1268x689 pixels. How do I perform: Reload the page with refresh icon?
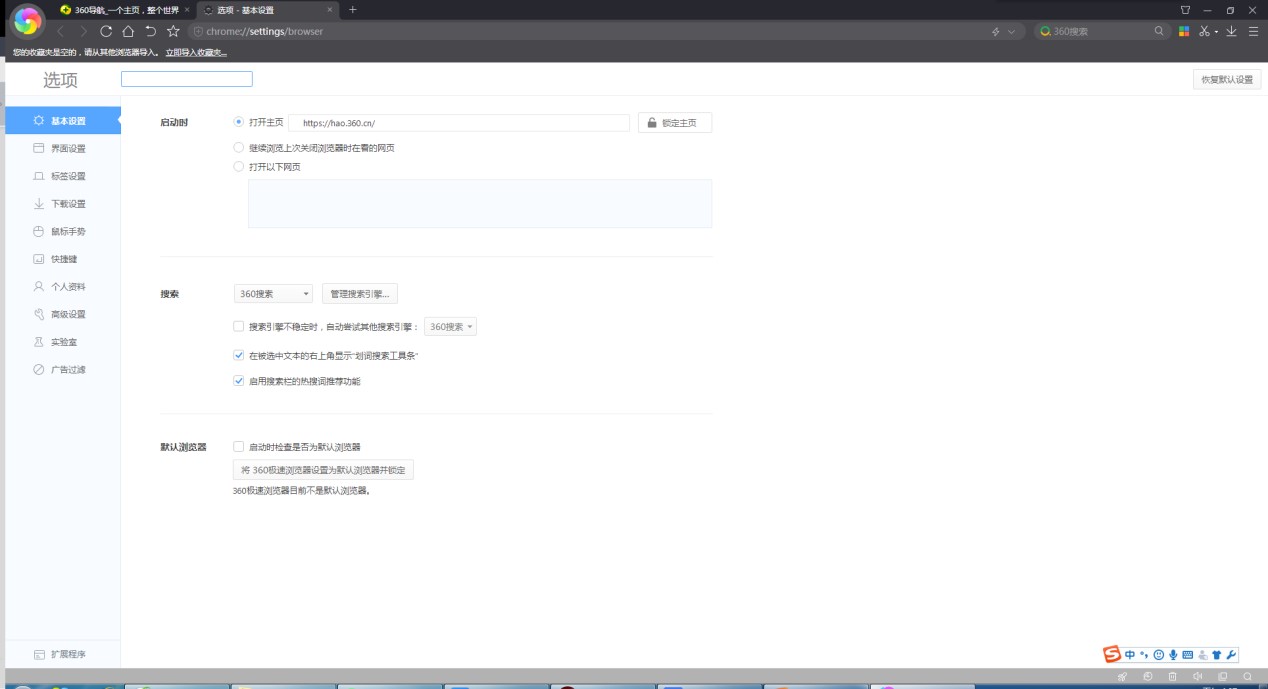click(x=106, y=31)
